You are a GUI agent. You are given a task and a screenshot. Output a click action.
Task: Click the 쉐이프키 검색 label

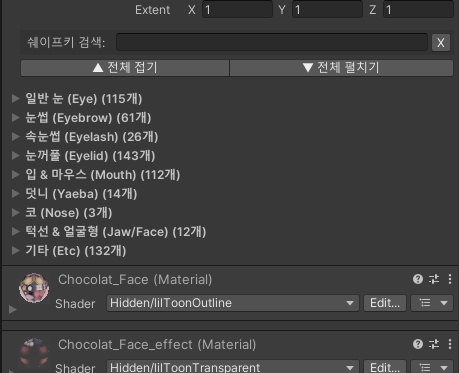(x=66, y=43)
